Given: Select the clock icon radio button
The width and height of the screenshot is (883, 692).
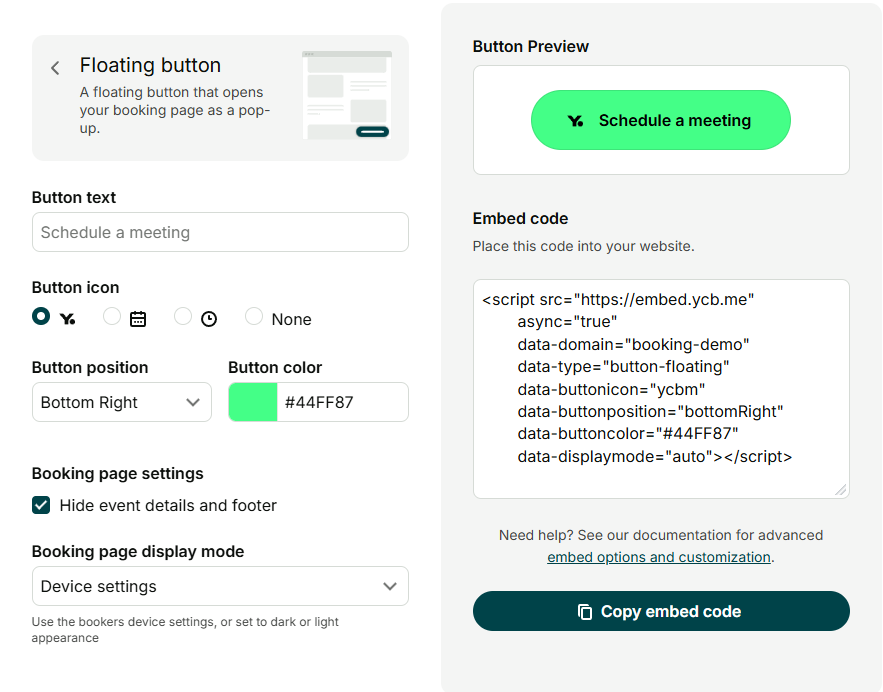Looking at the screenshot, I should coord(183,316).
